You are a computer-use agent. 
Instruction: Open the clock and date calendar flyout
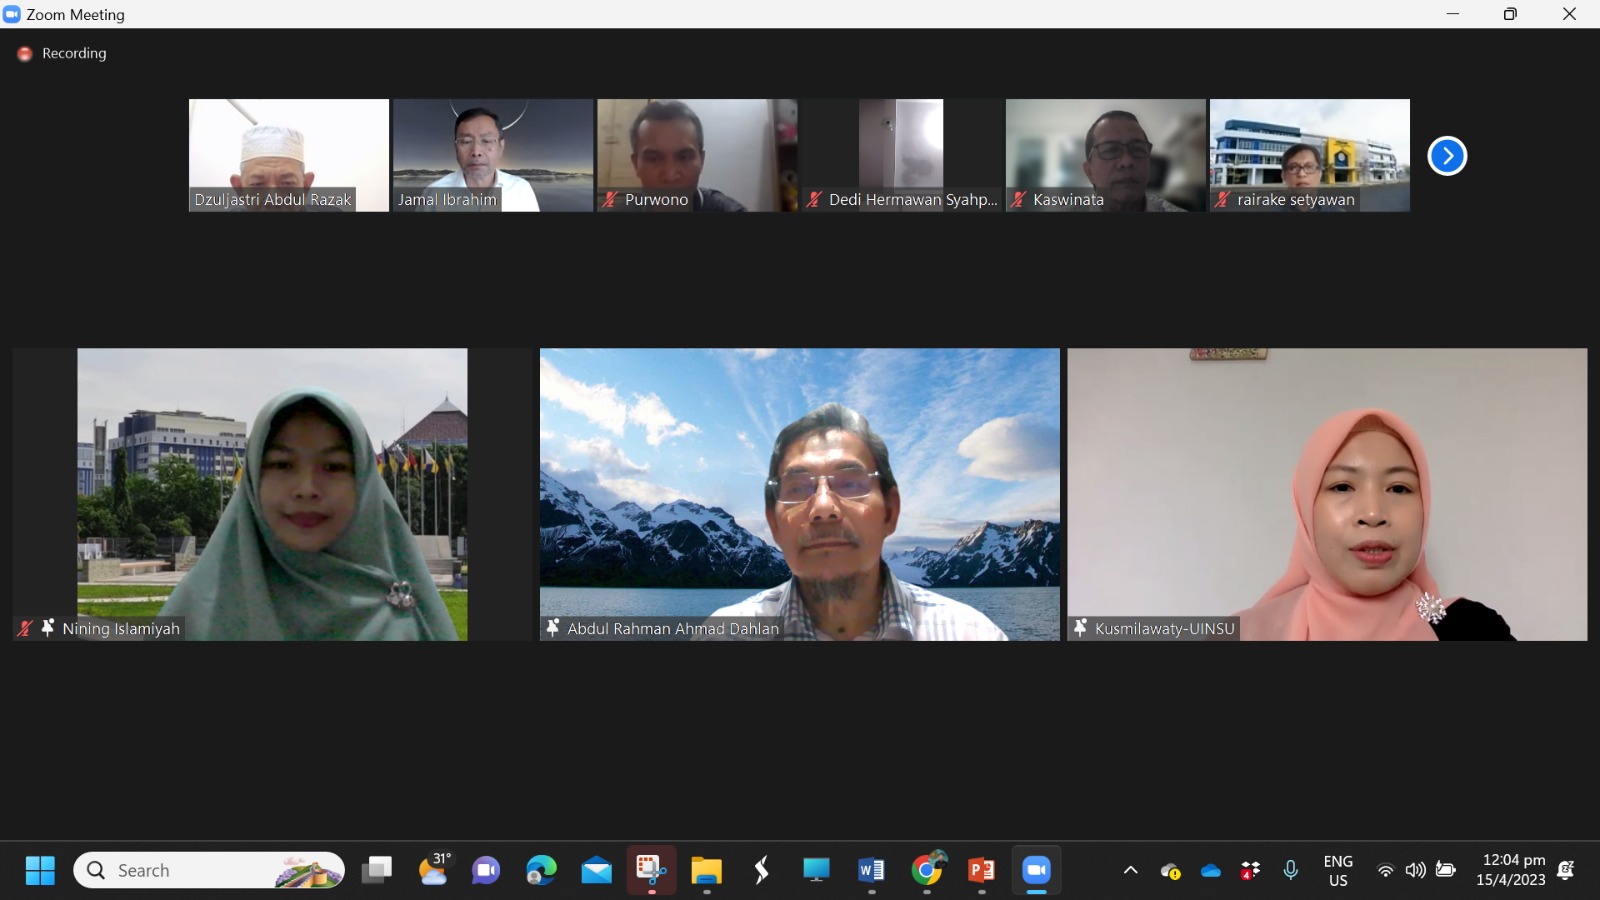(1512, 870)
